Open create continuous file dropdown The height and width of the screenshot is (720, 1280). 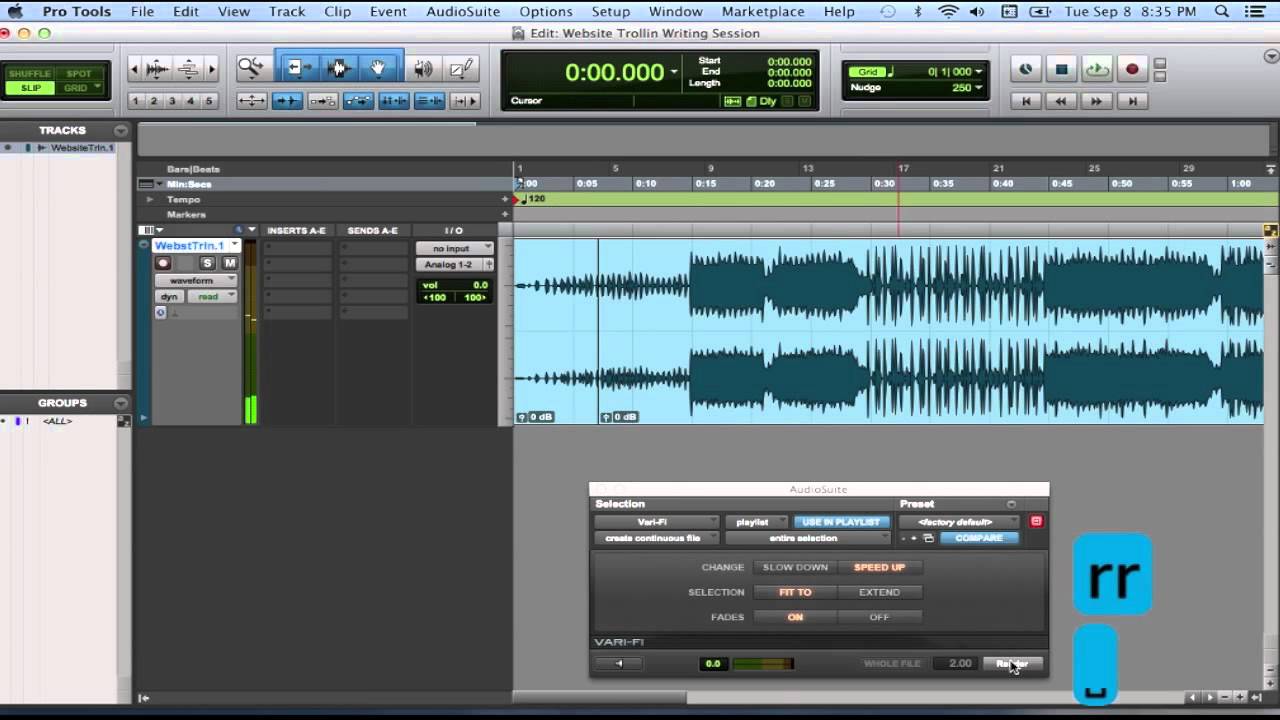(657, 538)
